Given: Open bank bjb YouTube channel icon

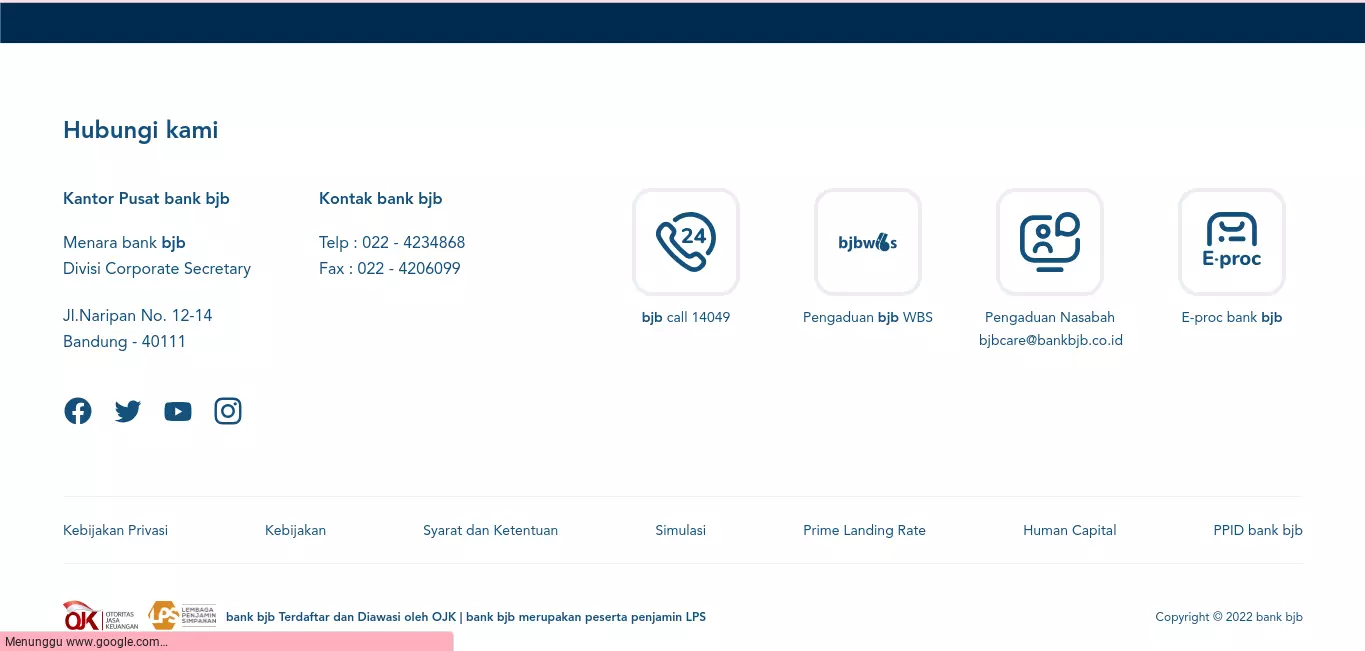Looking at the screenshot, I should tap(178, 411).
